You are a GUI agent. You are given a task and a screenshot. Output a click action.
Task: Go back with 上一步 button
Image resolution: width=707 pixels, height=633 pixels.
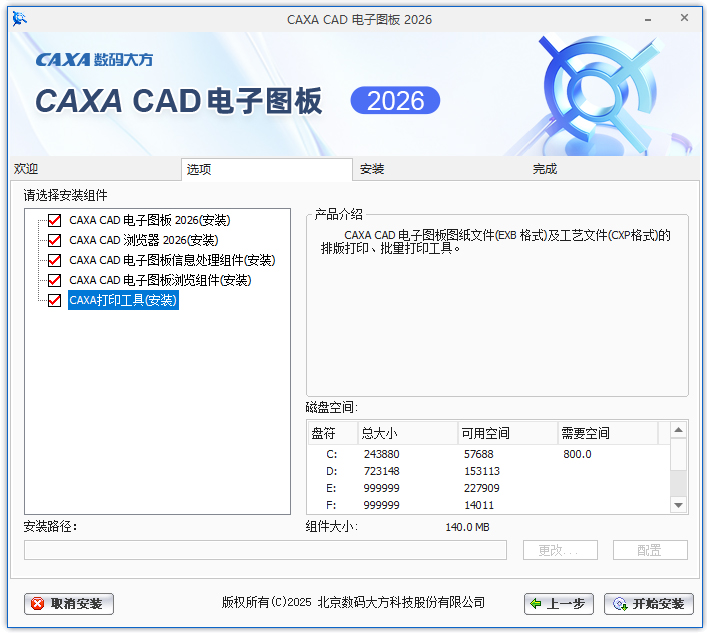coord(559,604)
